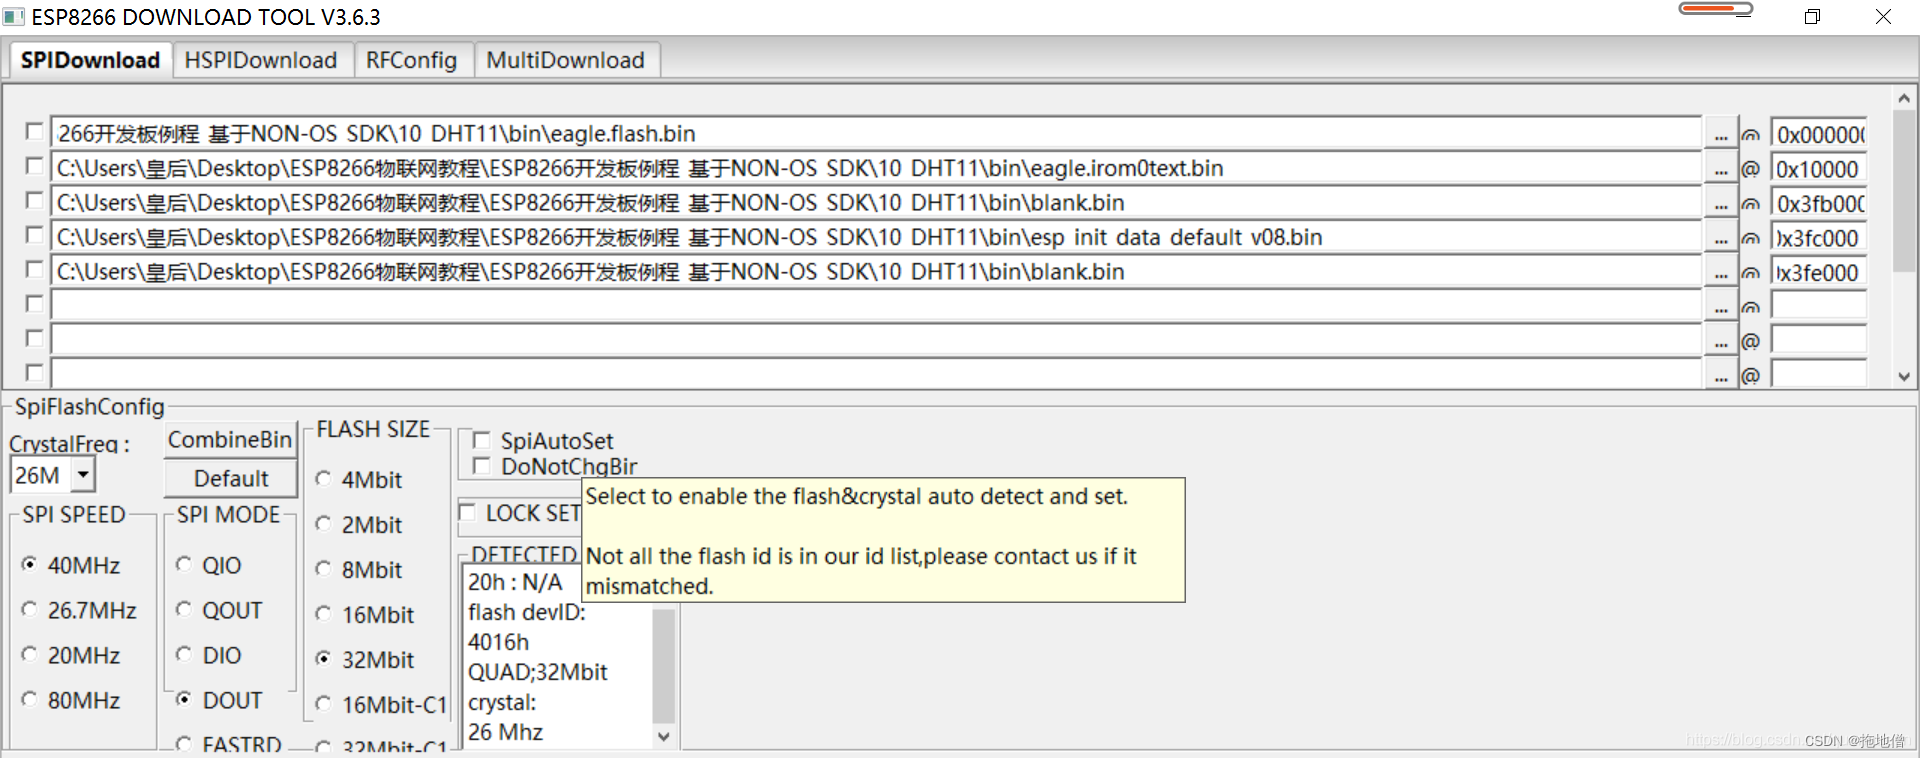Open the CrystalFreq 26M dropdown
The width and height of the screenshot is (1920, 758).
point(84,475)
